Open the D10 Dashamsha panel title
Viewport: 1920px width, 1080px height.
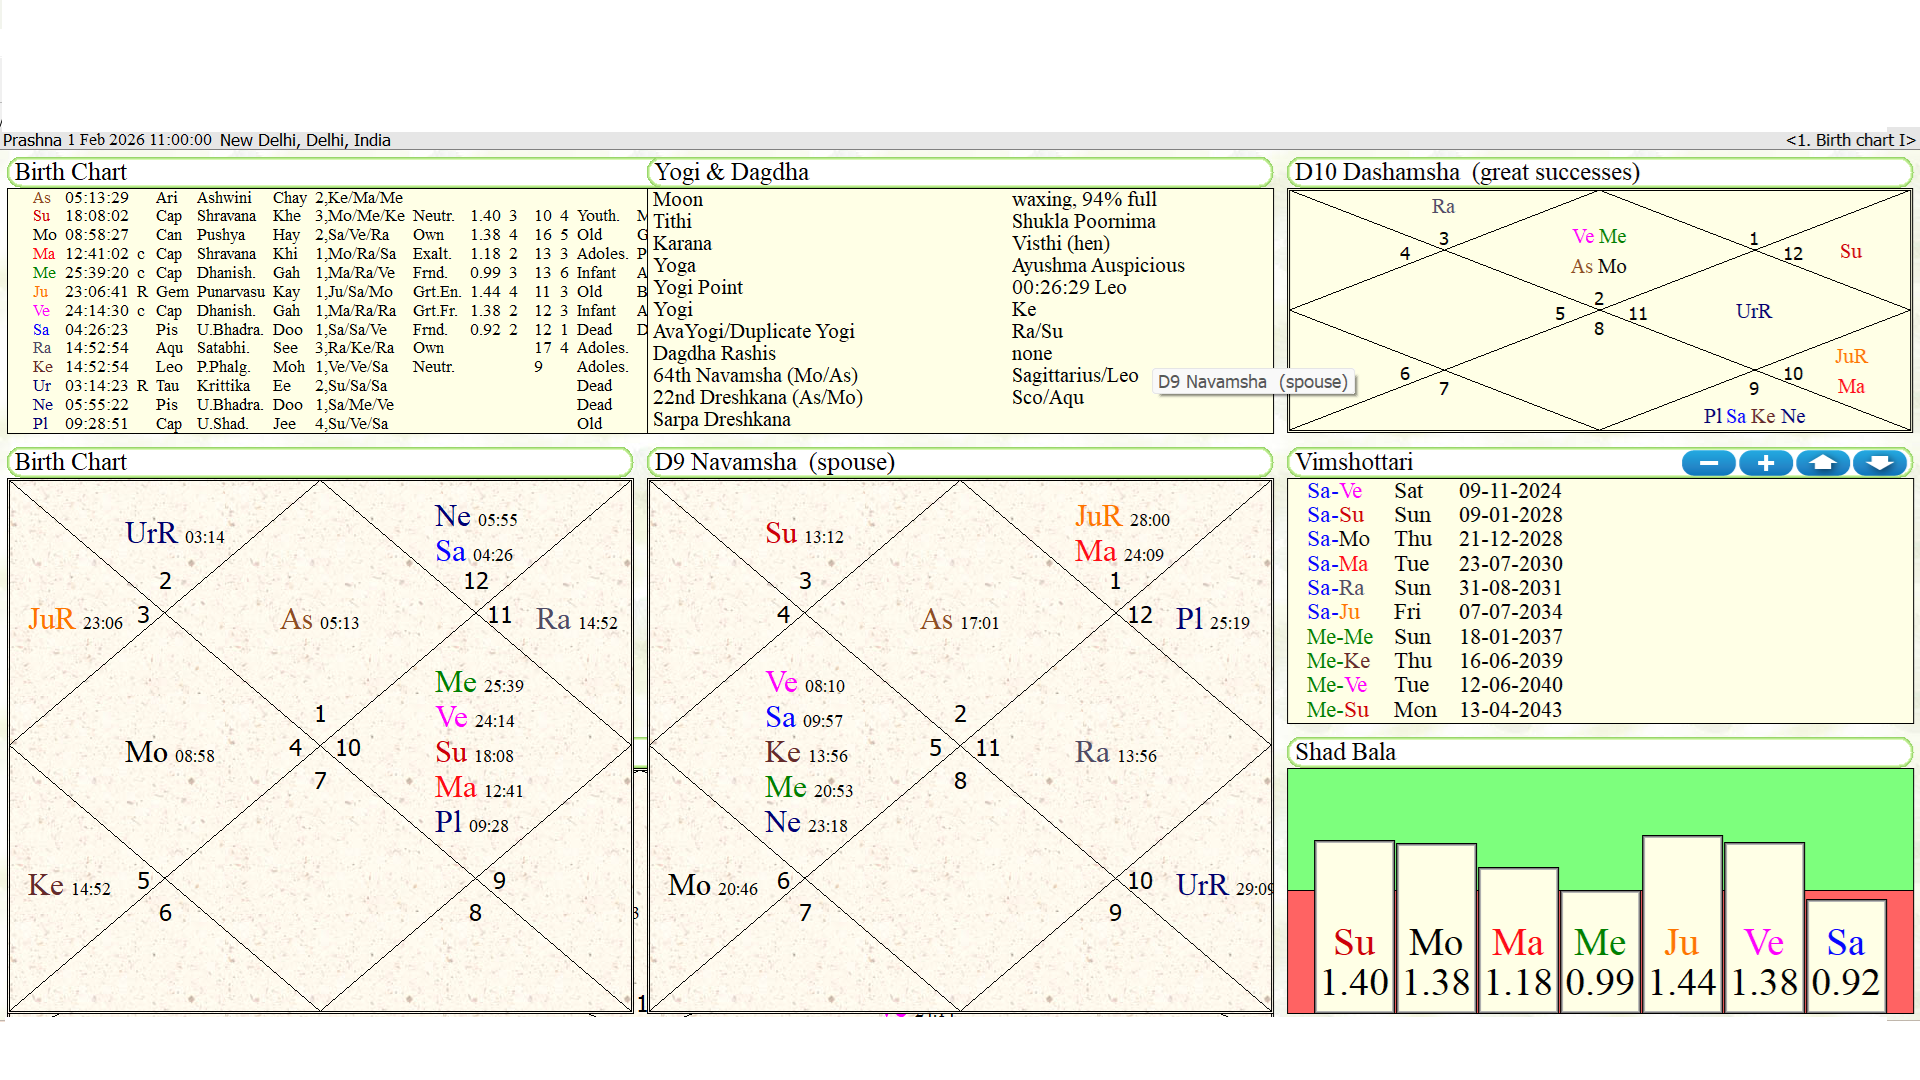pos(1466,172)
